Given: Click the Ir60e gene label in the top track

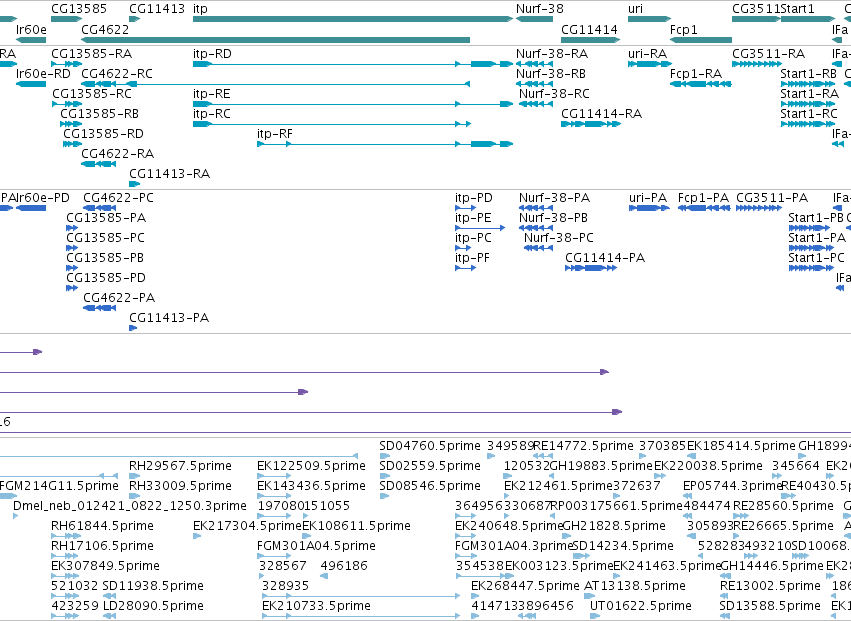Looking at the screenshot, I should tap(31, 29).
